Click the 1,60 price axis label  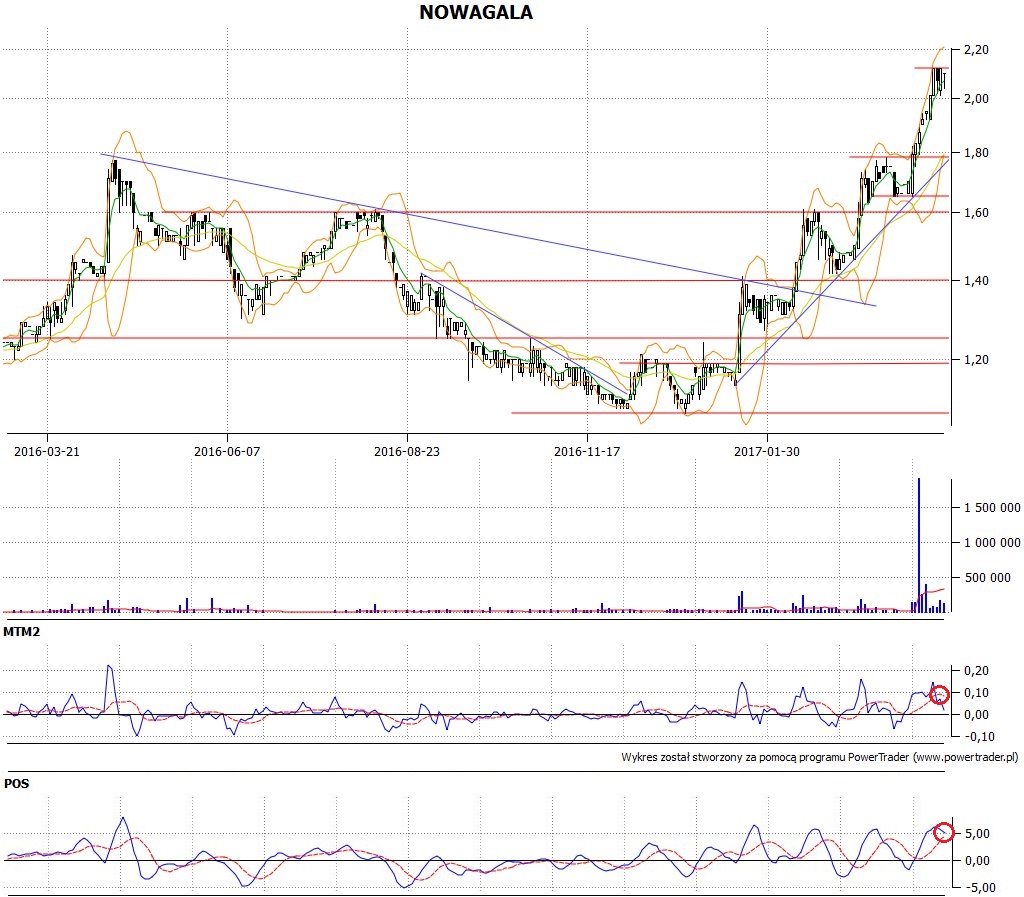tap(976, 213)
